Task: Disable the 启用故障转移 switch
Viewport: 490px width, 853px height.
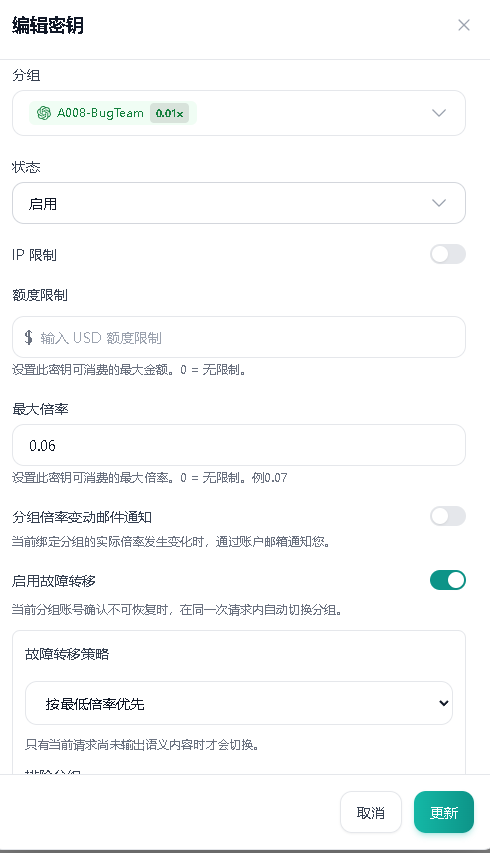Action: pyautogui.click(x=448, y=580)
